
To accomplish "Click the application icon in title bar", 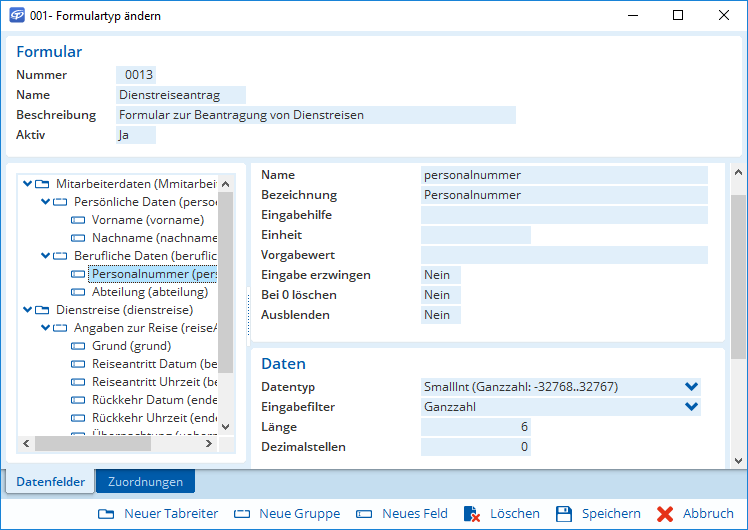I will (x=16, y=16).
